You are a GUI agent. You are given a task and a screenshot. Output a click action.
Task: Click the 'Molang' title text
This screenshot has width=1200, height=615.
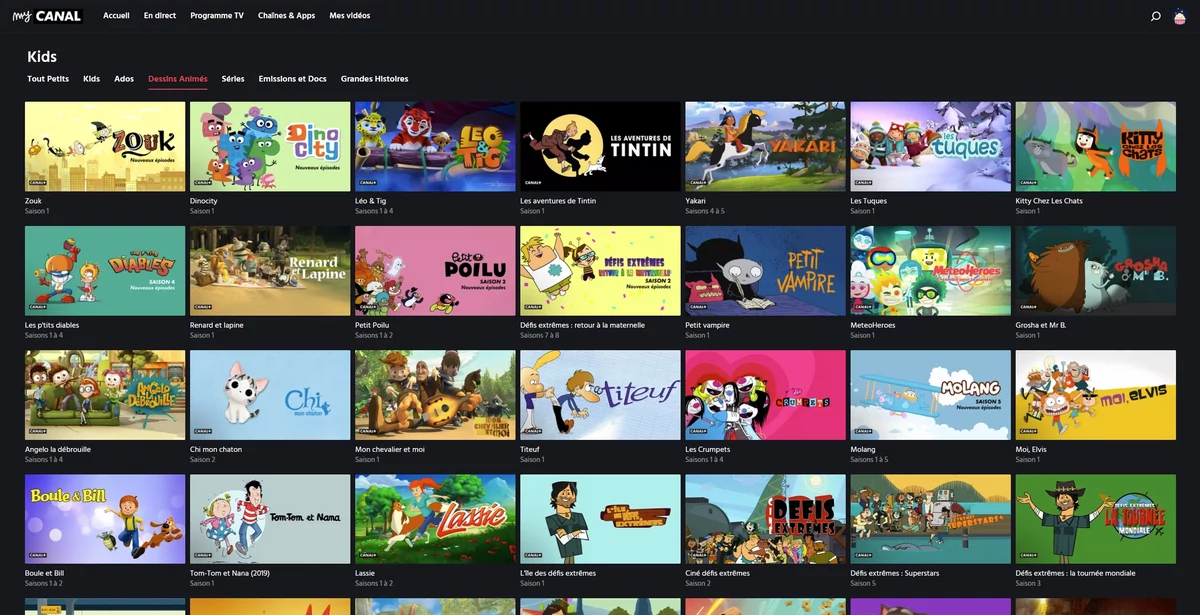(863, 450)
